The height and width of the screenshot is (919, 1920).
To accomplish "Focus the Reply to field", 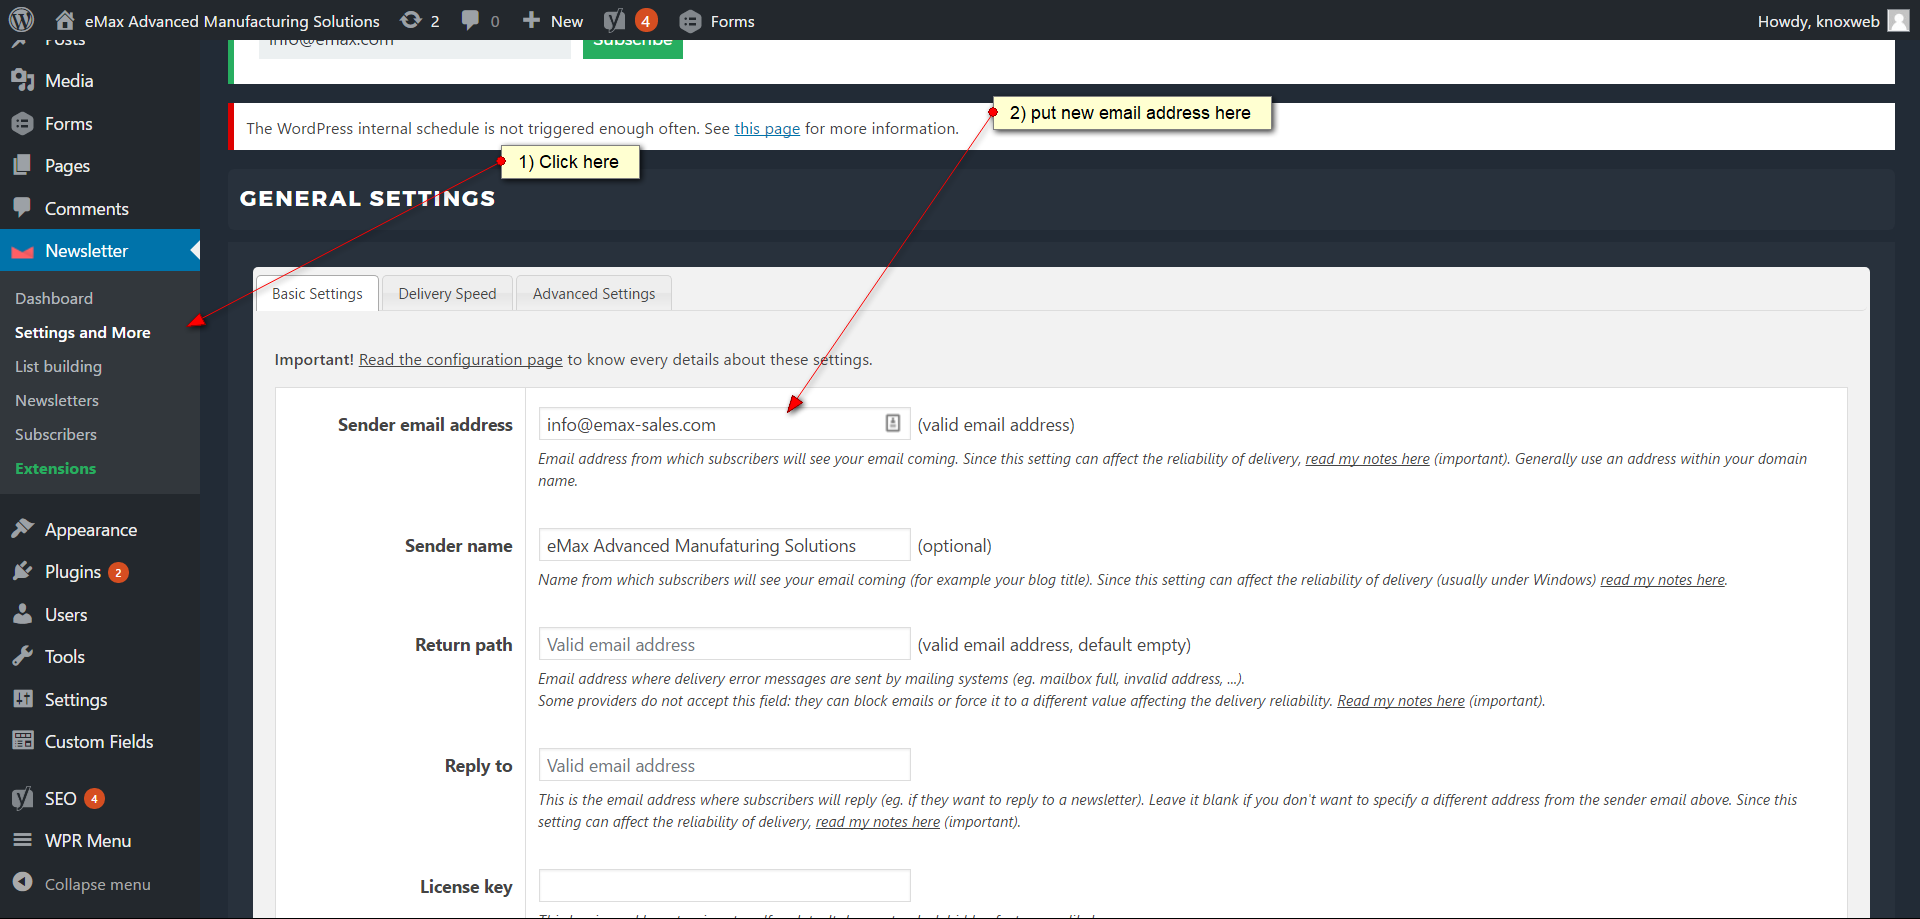I will [x=724, y=765].
